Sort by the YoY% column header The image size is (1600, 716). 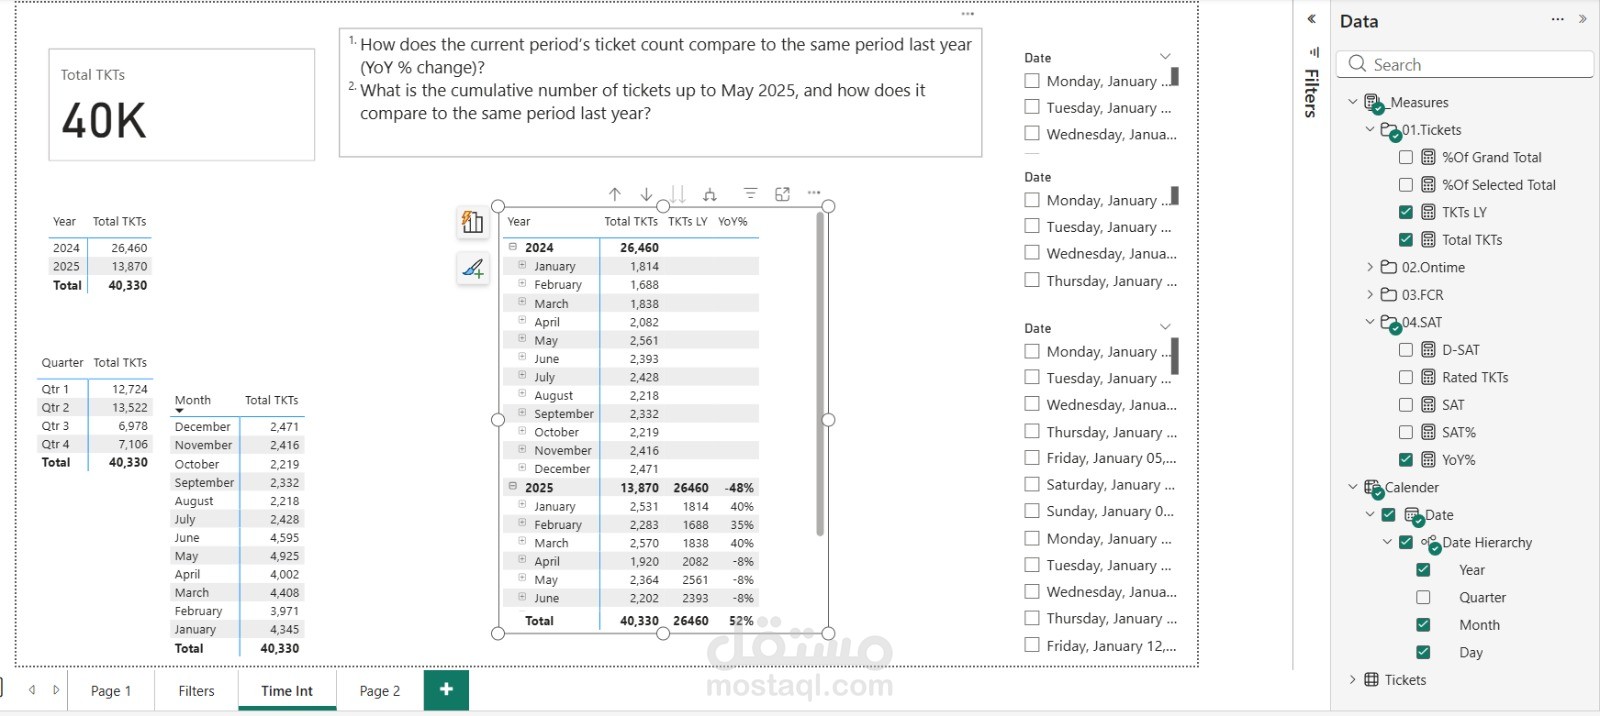click(x=733, y=222)
